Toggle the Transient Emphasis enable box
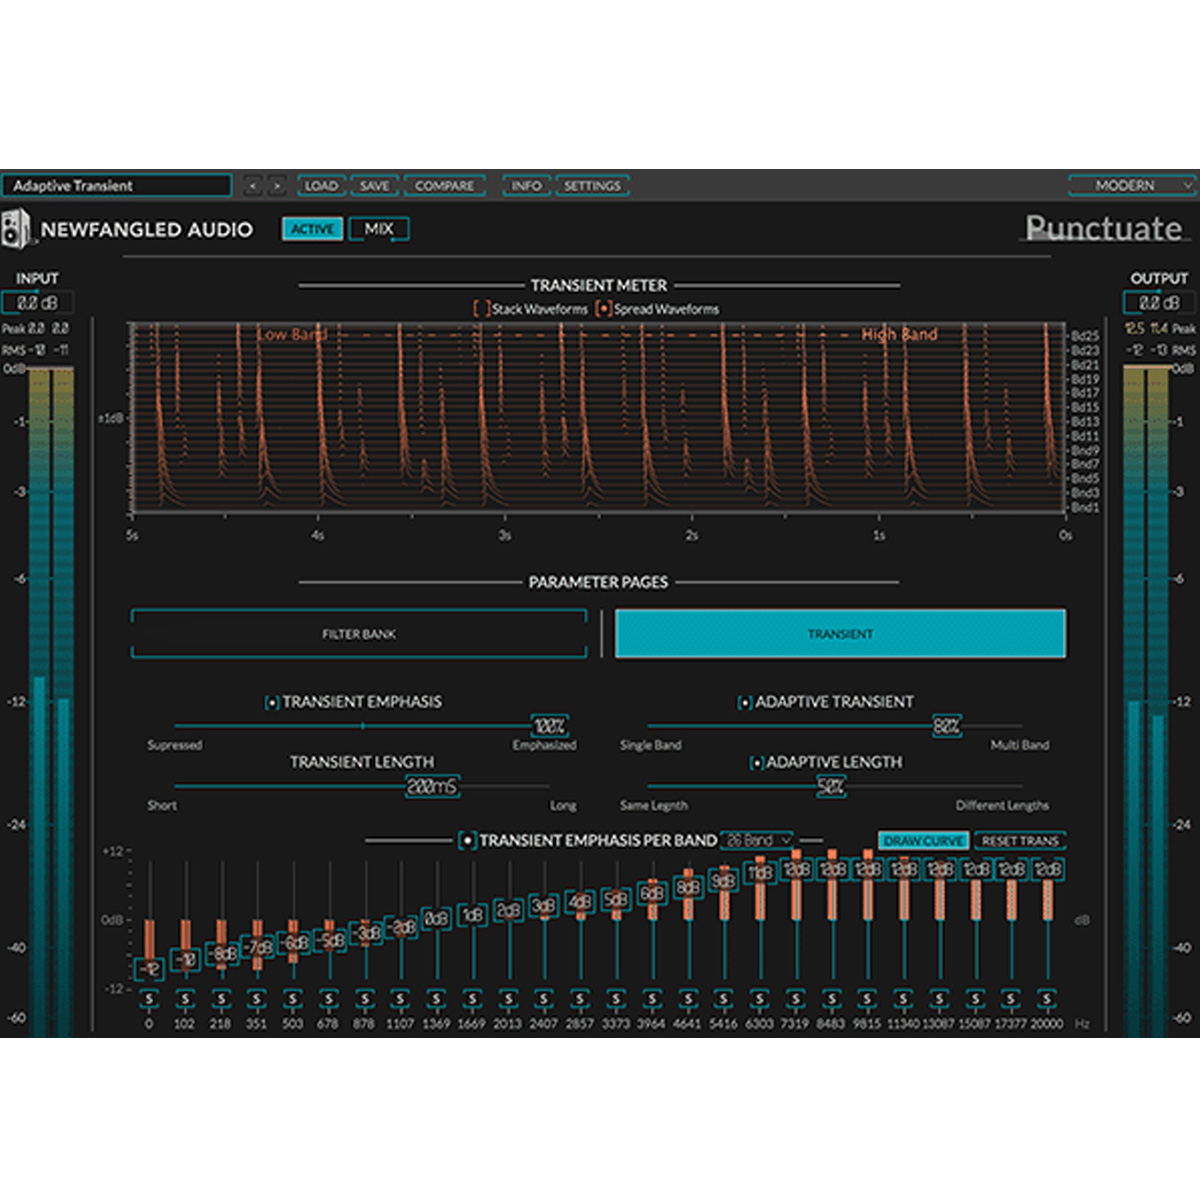Screen dimensions: 1200x1200 [271, 703]
